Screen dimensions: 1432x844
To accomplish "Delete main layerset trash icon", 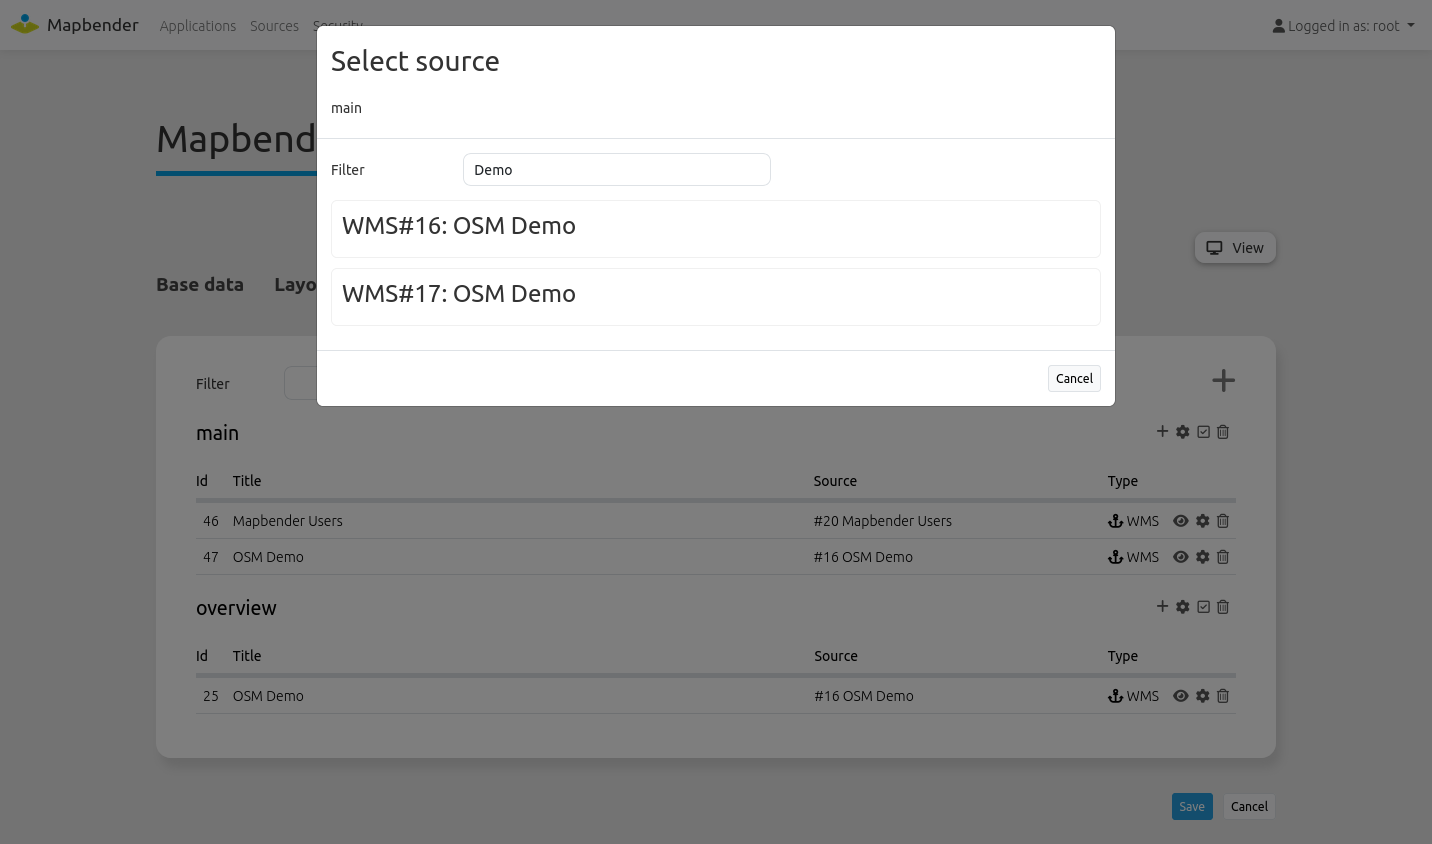I will (x=1223, y=432).
